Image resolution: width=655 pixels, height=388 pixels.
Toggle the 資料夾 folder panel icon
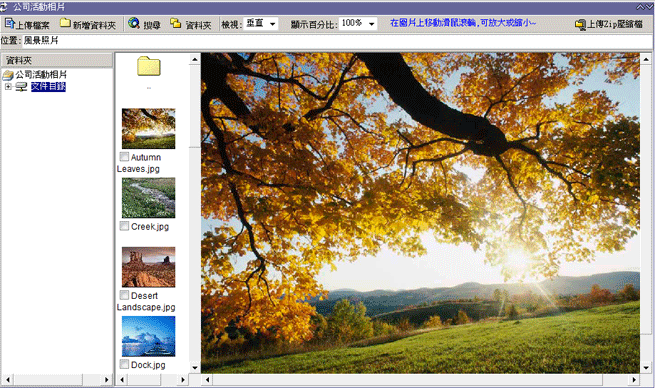click(x=175, y=23)
